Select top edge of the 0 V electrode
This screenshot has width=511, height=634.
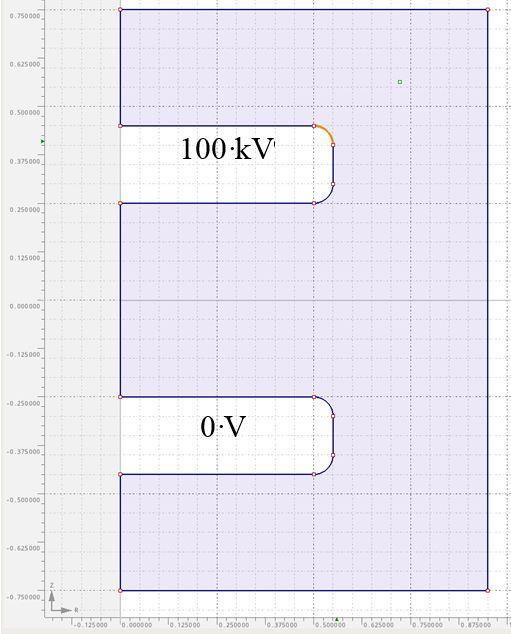click(217, 397)
